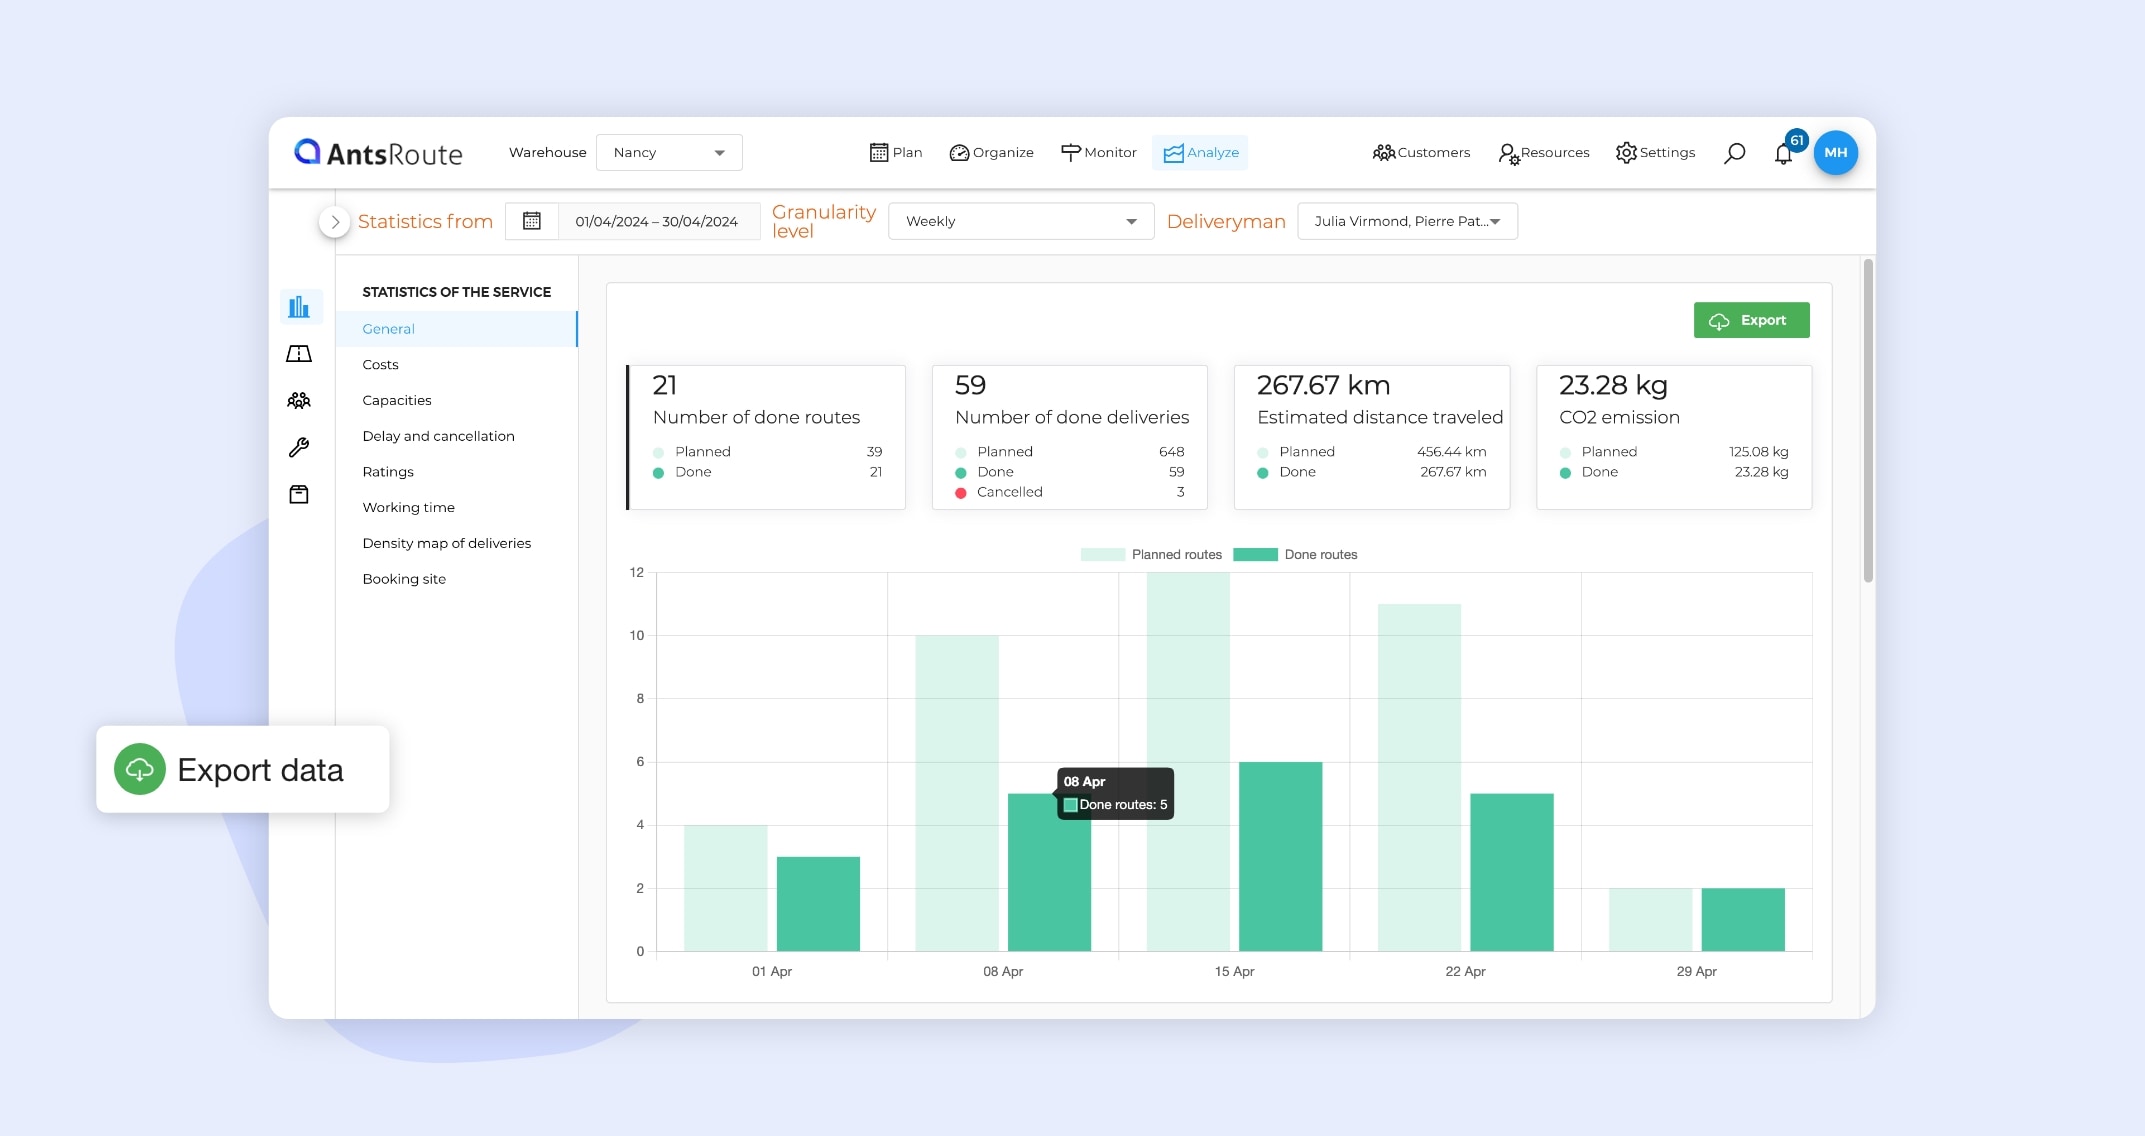Open the wrench sidebar icon
Image resolution: width=2145 pixels, height=1136 pixels.
click(299, 447)
